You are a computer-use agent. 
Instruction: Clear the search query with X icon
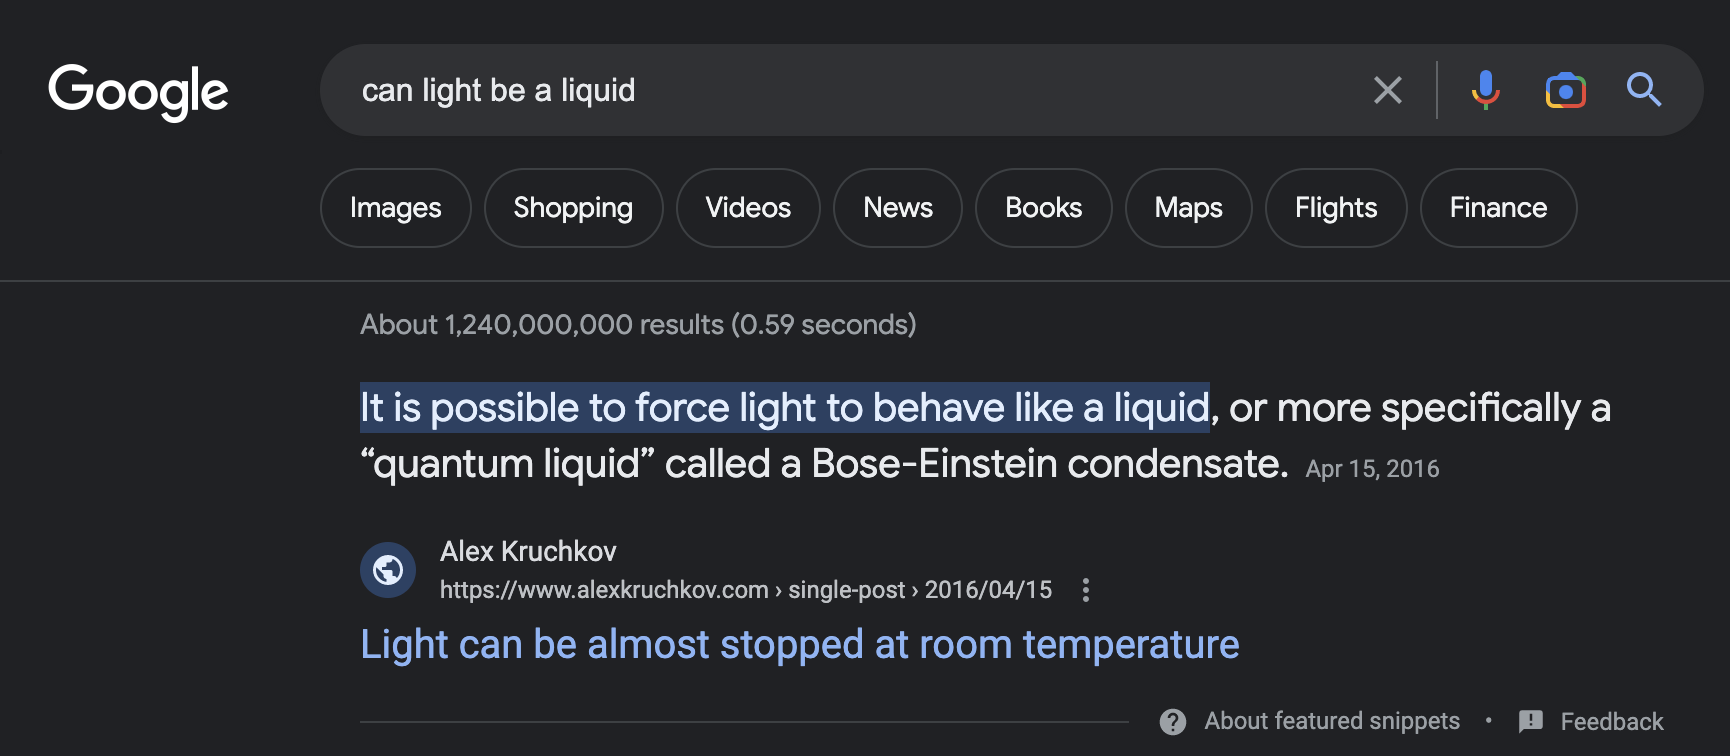(1387, 90)
